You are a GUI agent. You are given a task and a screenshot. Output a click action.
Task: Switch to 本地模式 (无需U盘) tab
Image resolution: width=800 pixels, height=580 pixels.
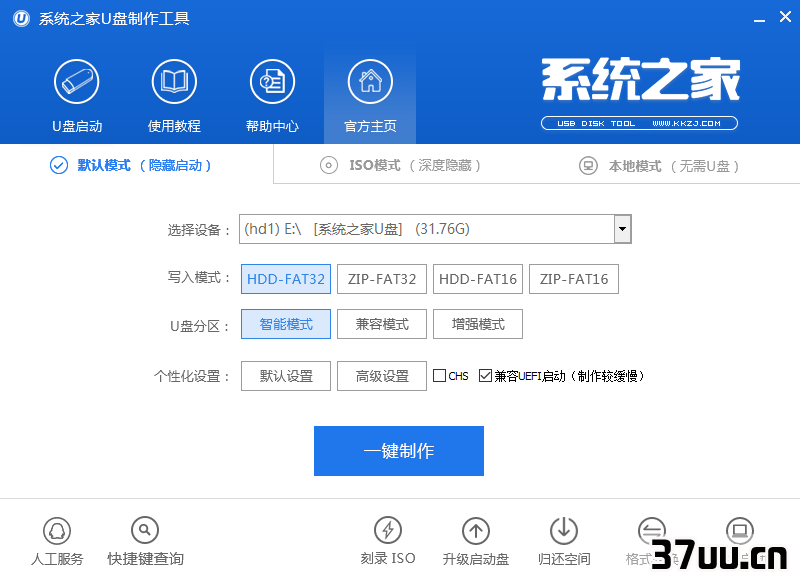coord(659,166)
